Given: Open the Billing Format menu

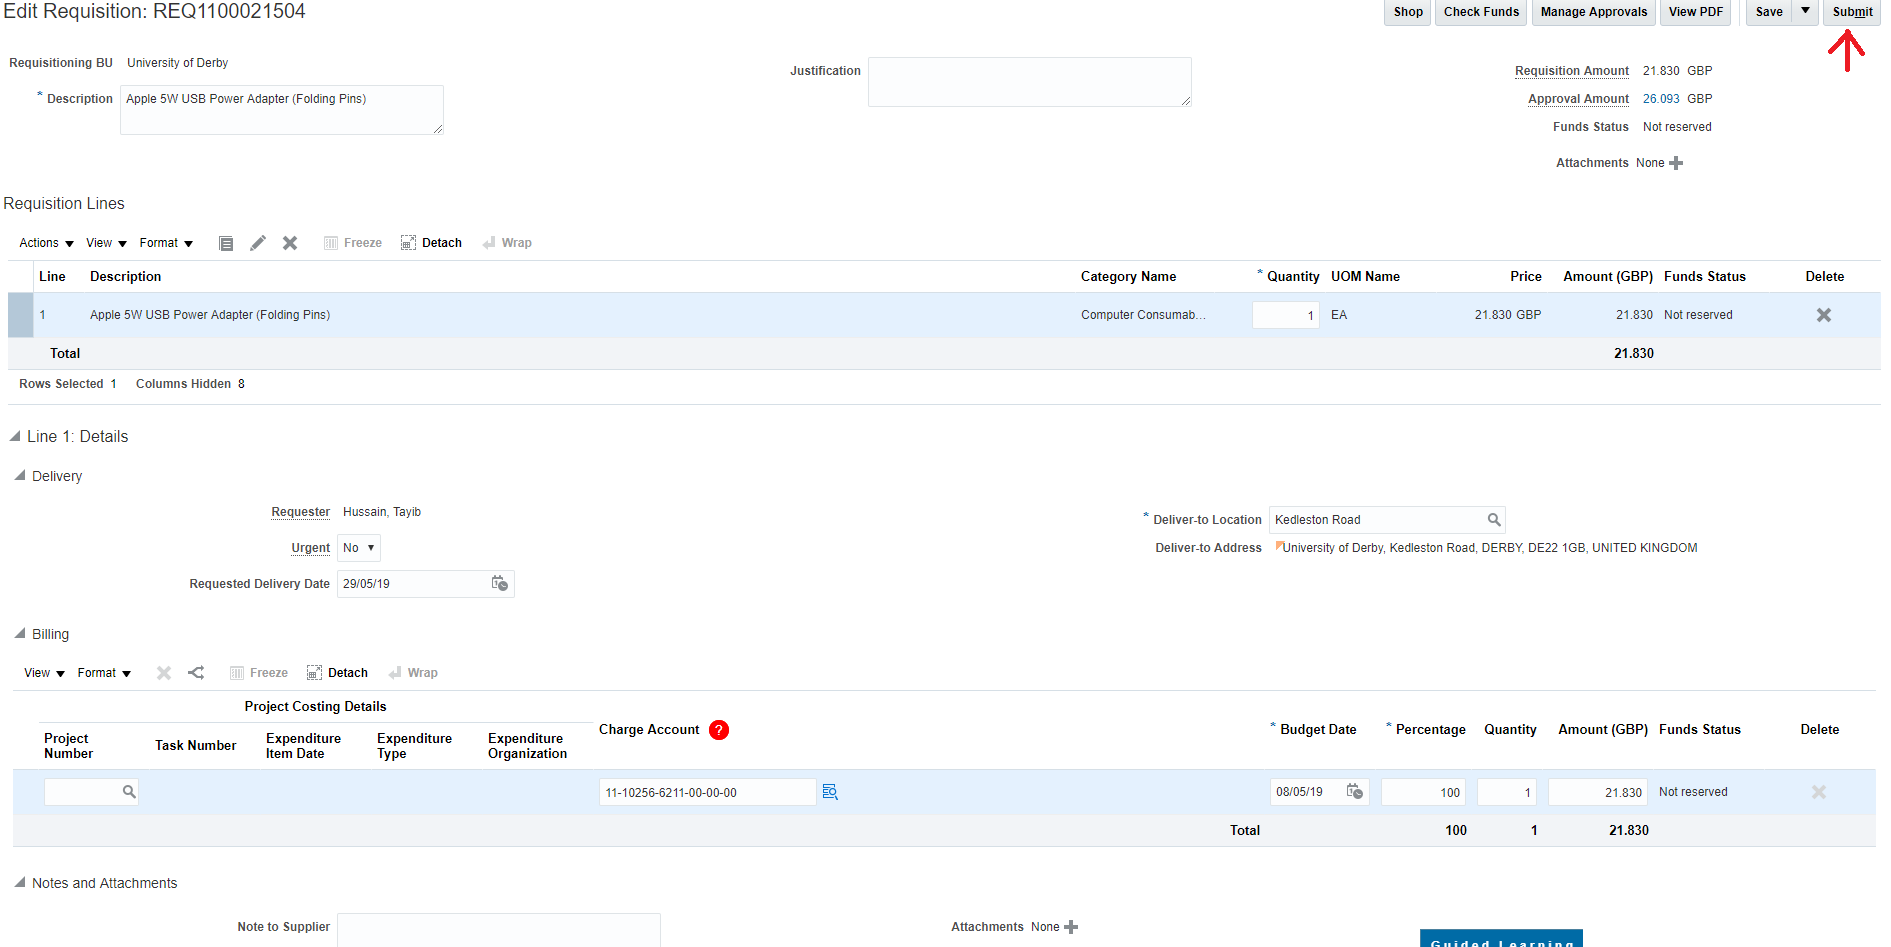Looking at the screenshot, I should pos(104,673).
